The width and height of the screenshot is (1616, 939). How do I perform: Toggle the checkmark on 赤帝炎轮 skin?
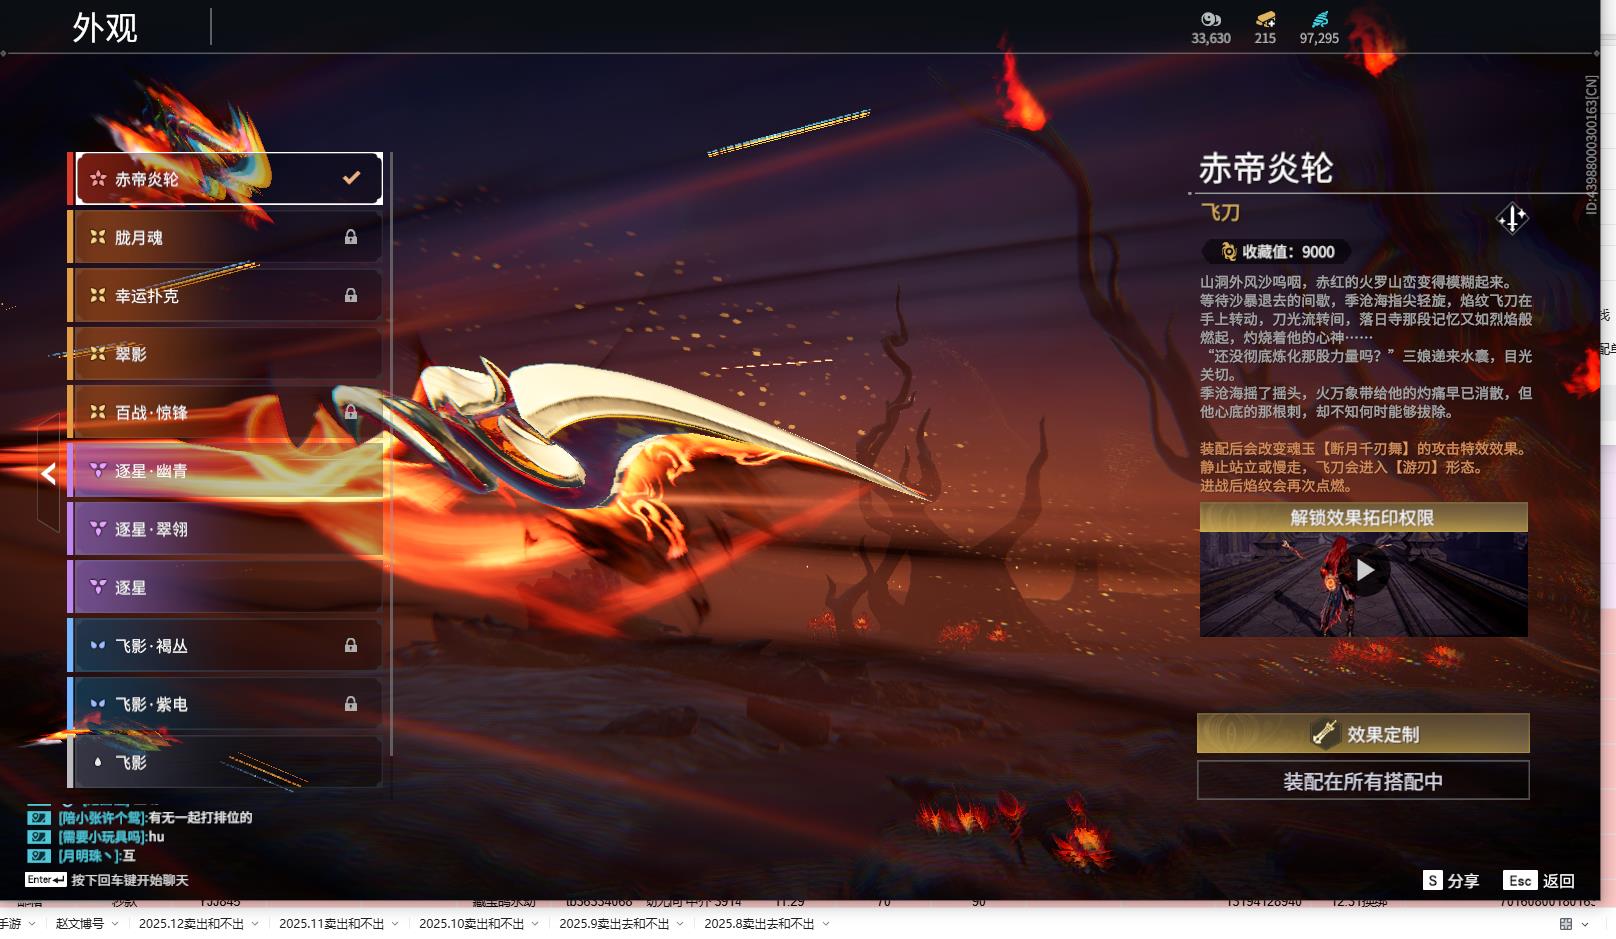point(351,178)
